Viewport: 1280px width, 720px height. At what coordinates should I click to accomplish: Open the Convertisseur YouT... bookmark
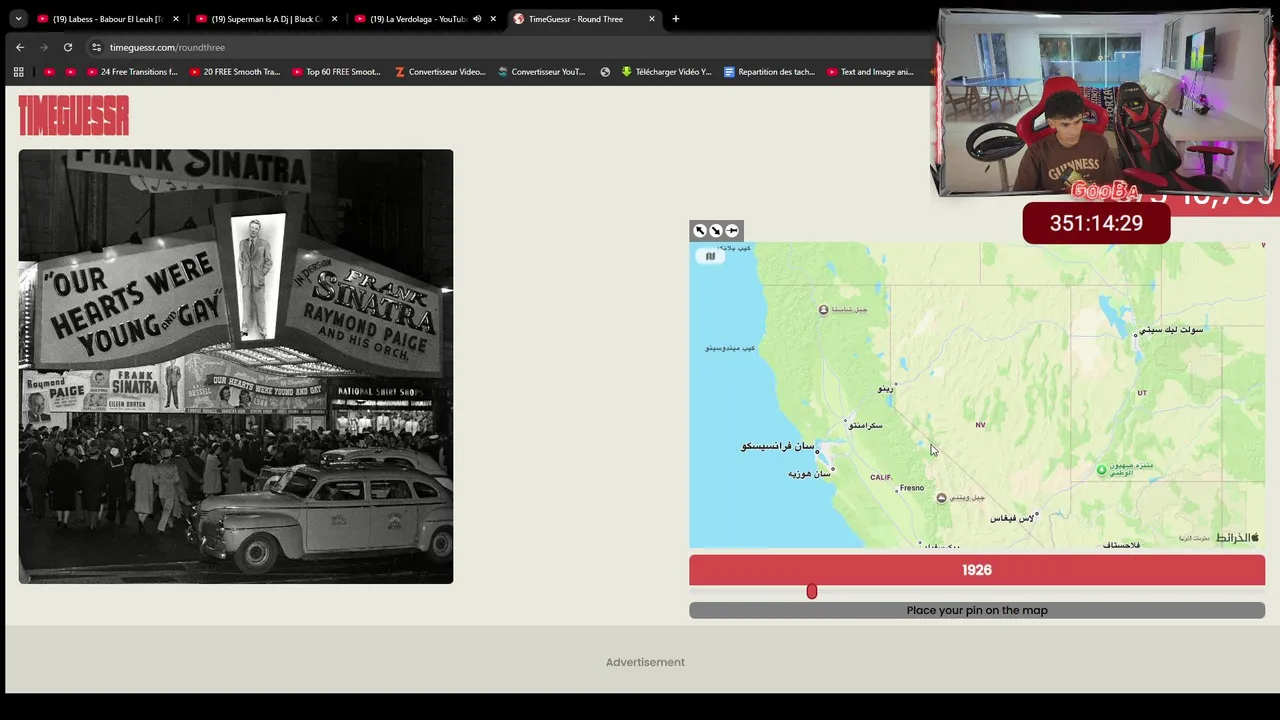click(542, 72)
